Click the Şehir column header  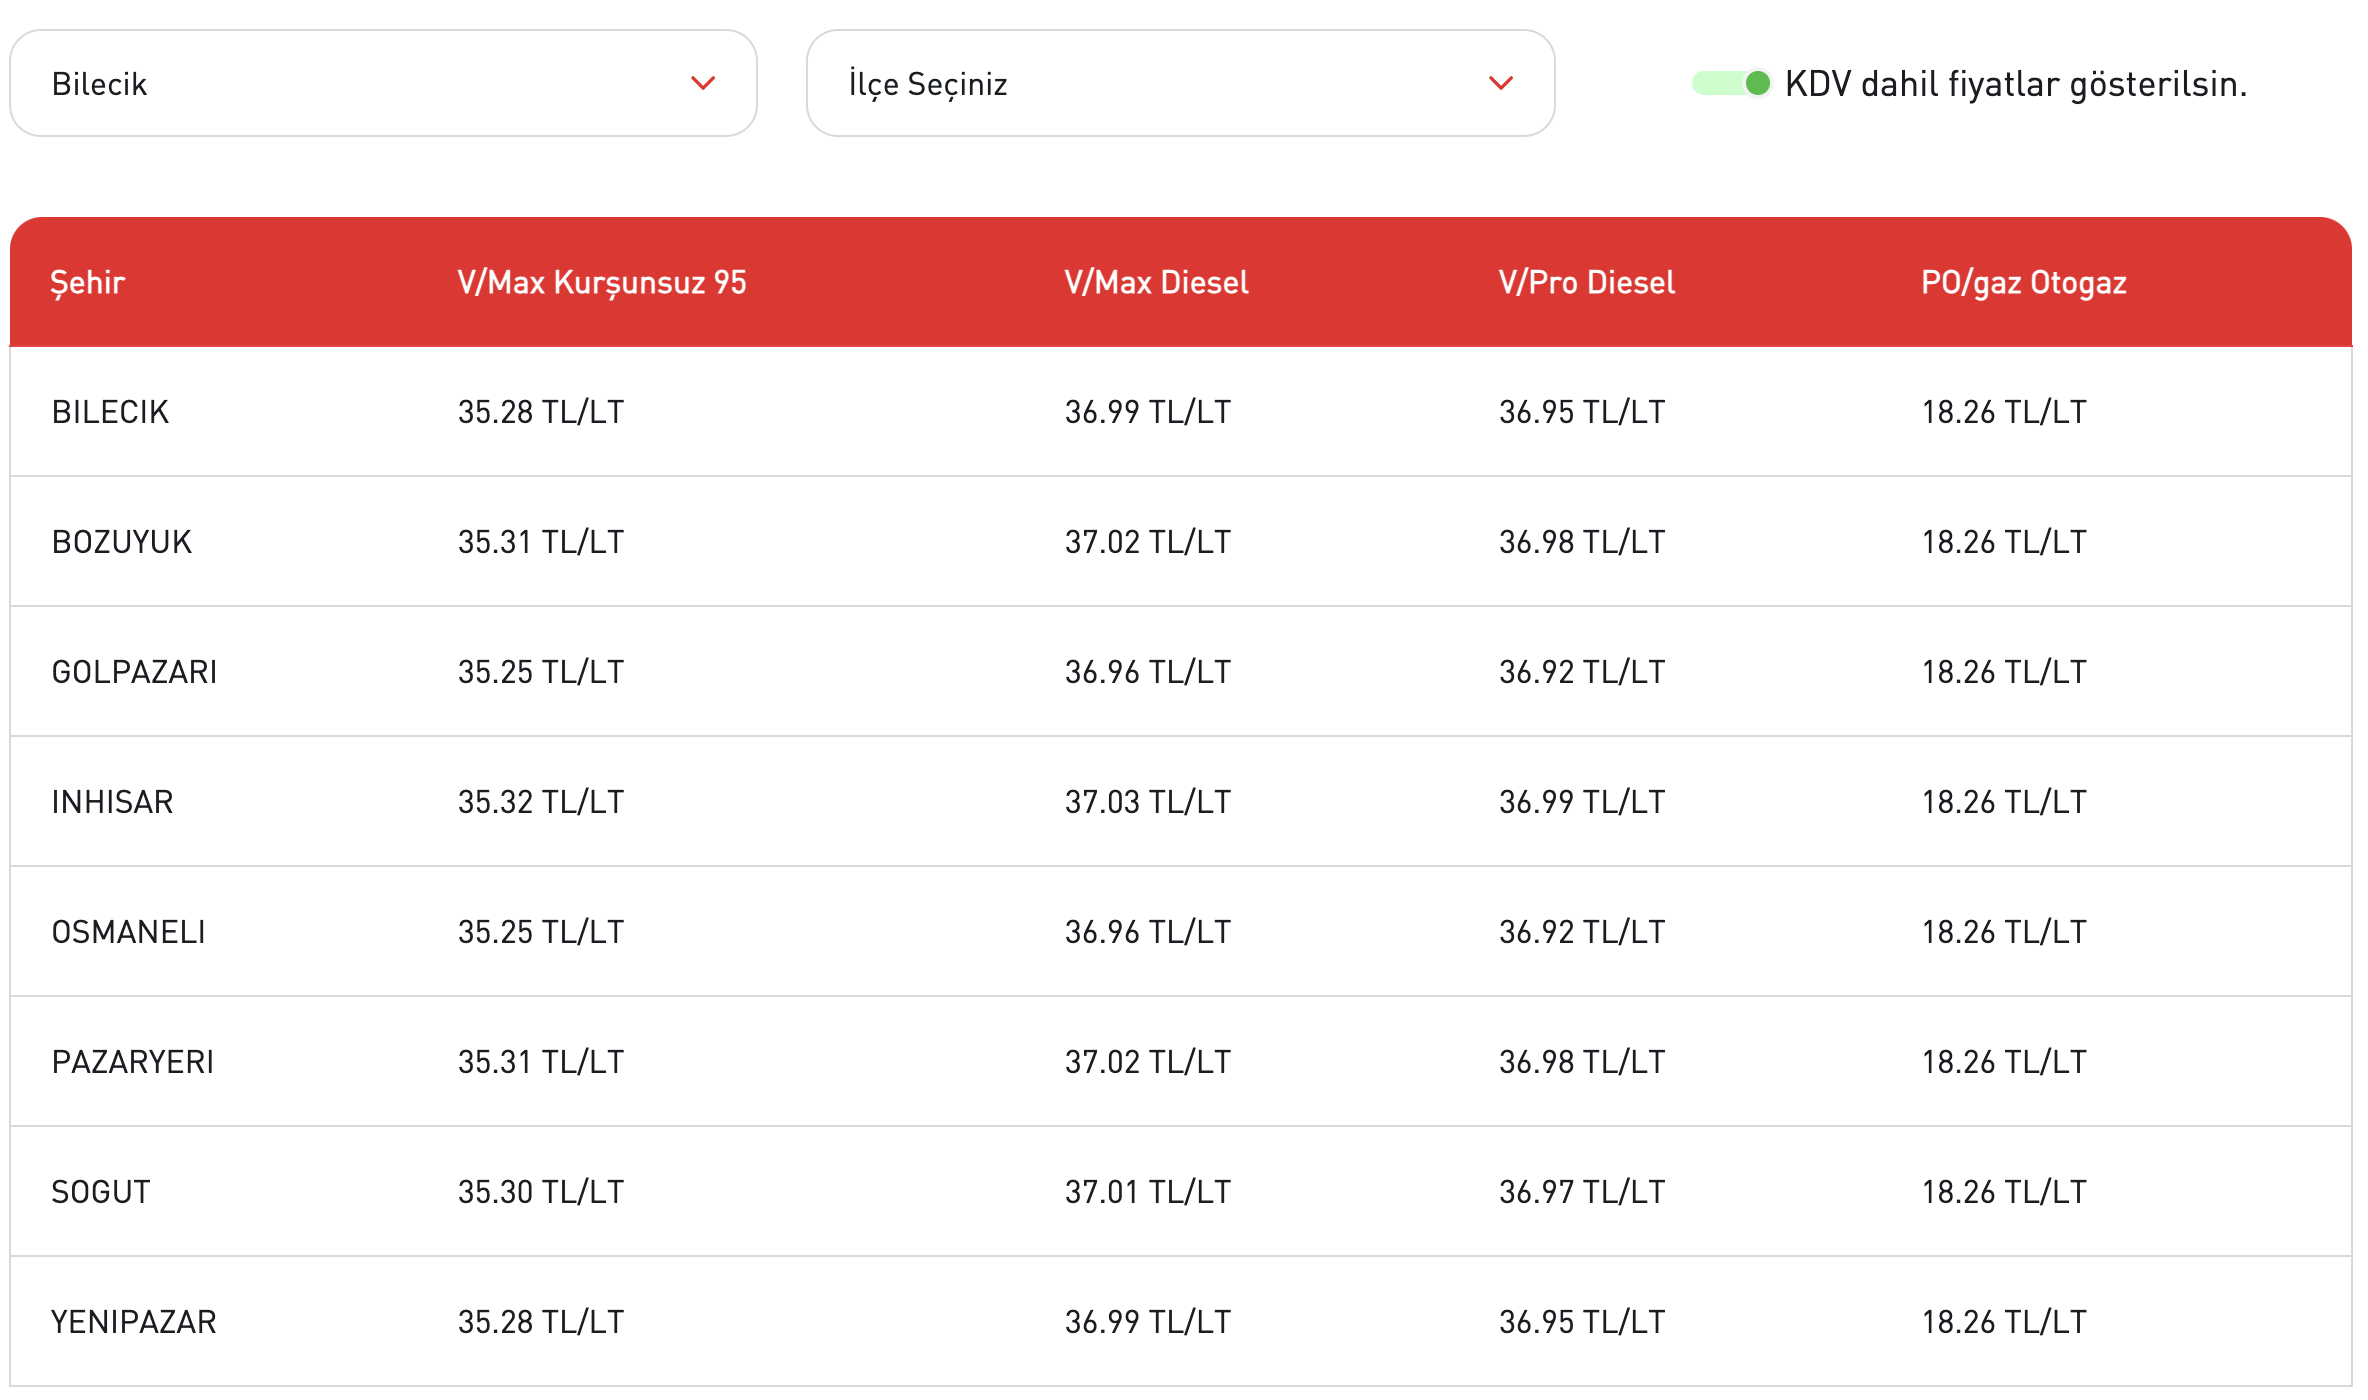pos(88,283)
